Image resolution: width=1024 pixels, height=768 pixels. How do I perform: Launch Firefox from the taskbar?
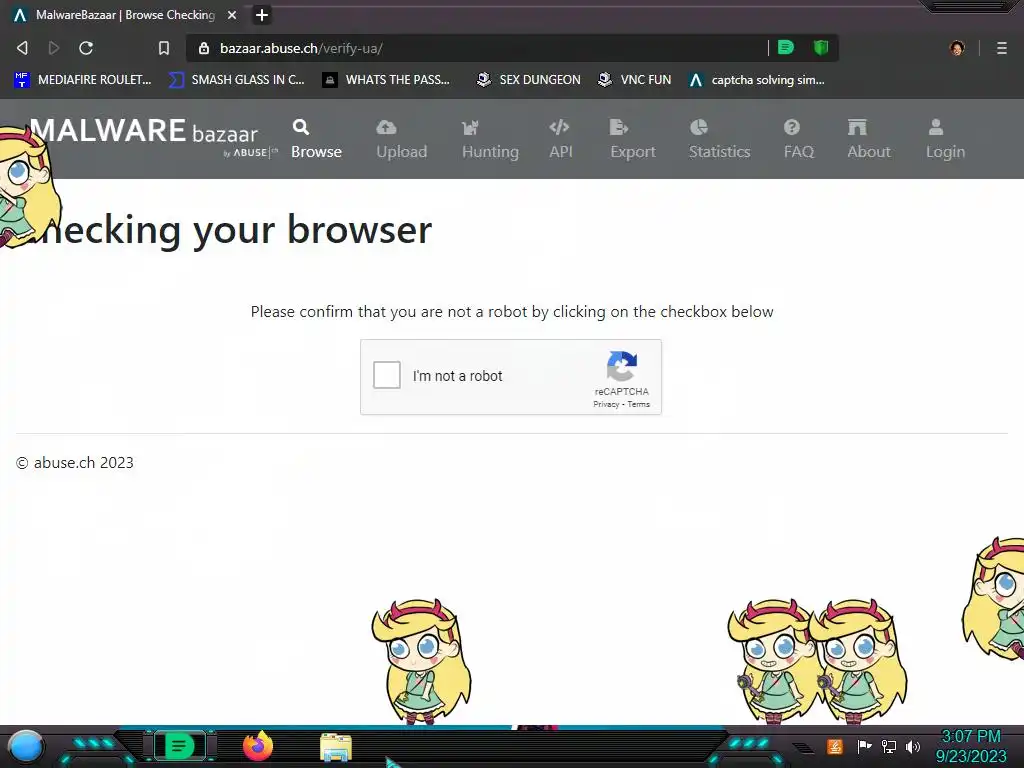[x=258, y=746]
